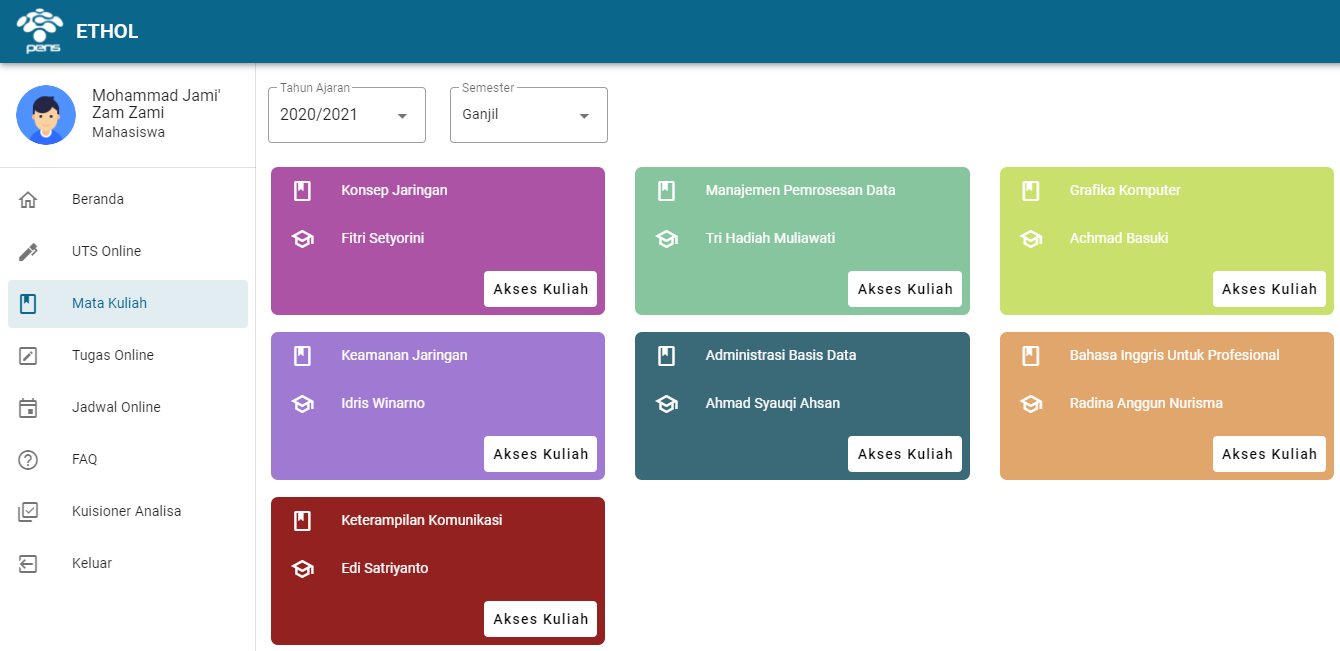Click the pencil icon for UTS Online
The height and width of the screenshot is (651, 1340).
(x=28, y=251)
